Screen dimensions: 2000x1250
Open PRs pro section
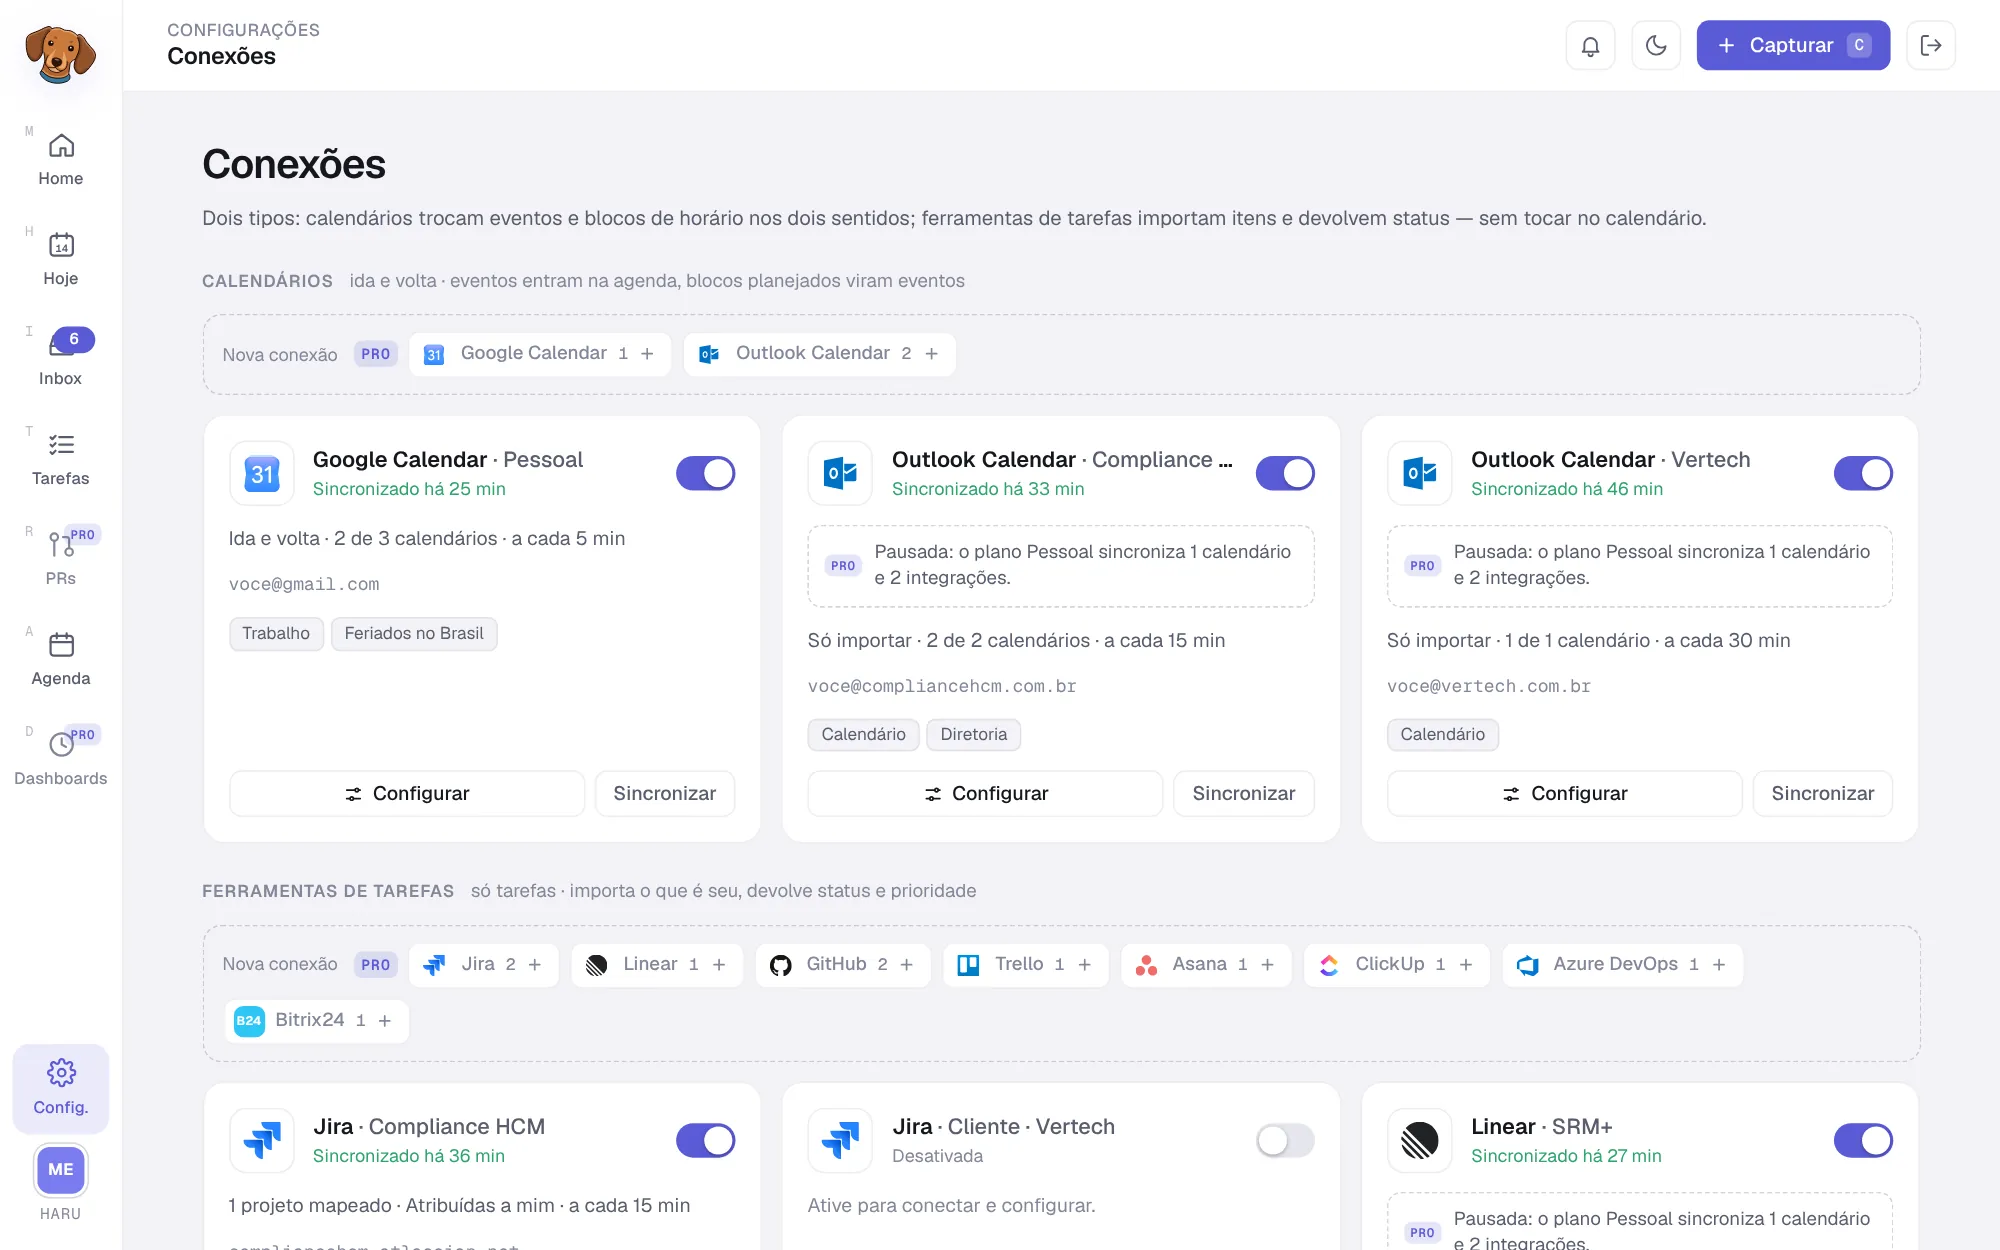tap(61, 559)
